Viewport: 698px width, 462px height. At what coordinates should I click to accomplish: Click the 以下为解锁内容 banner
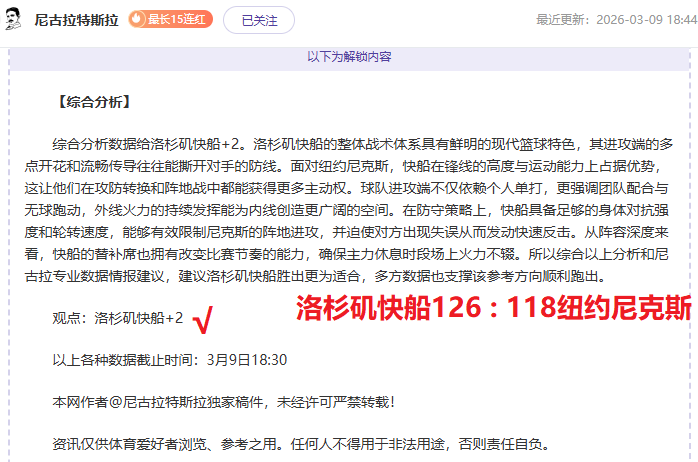tap(348, 57)
